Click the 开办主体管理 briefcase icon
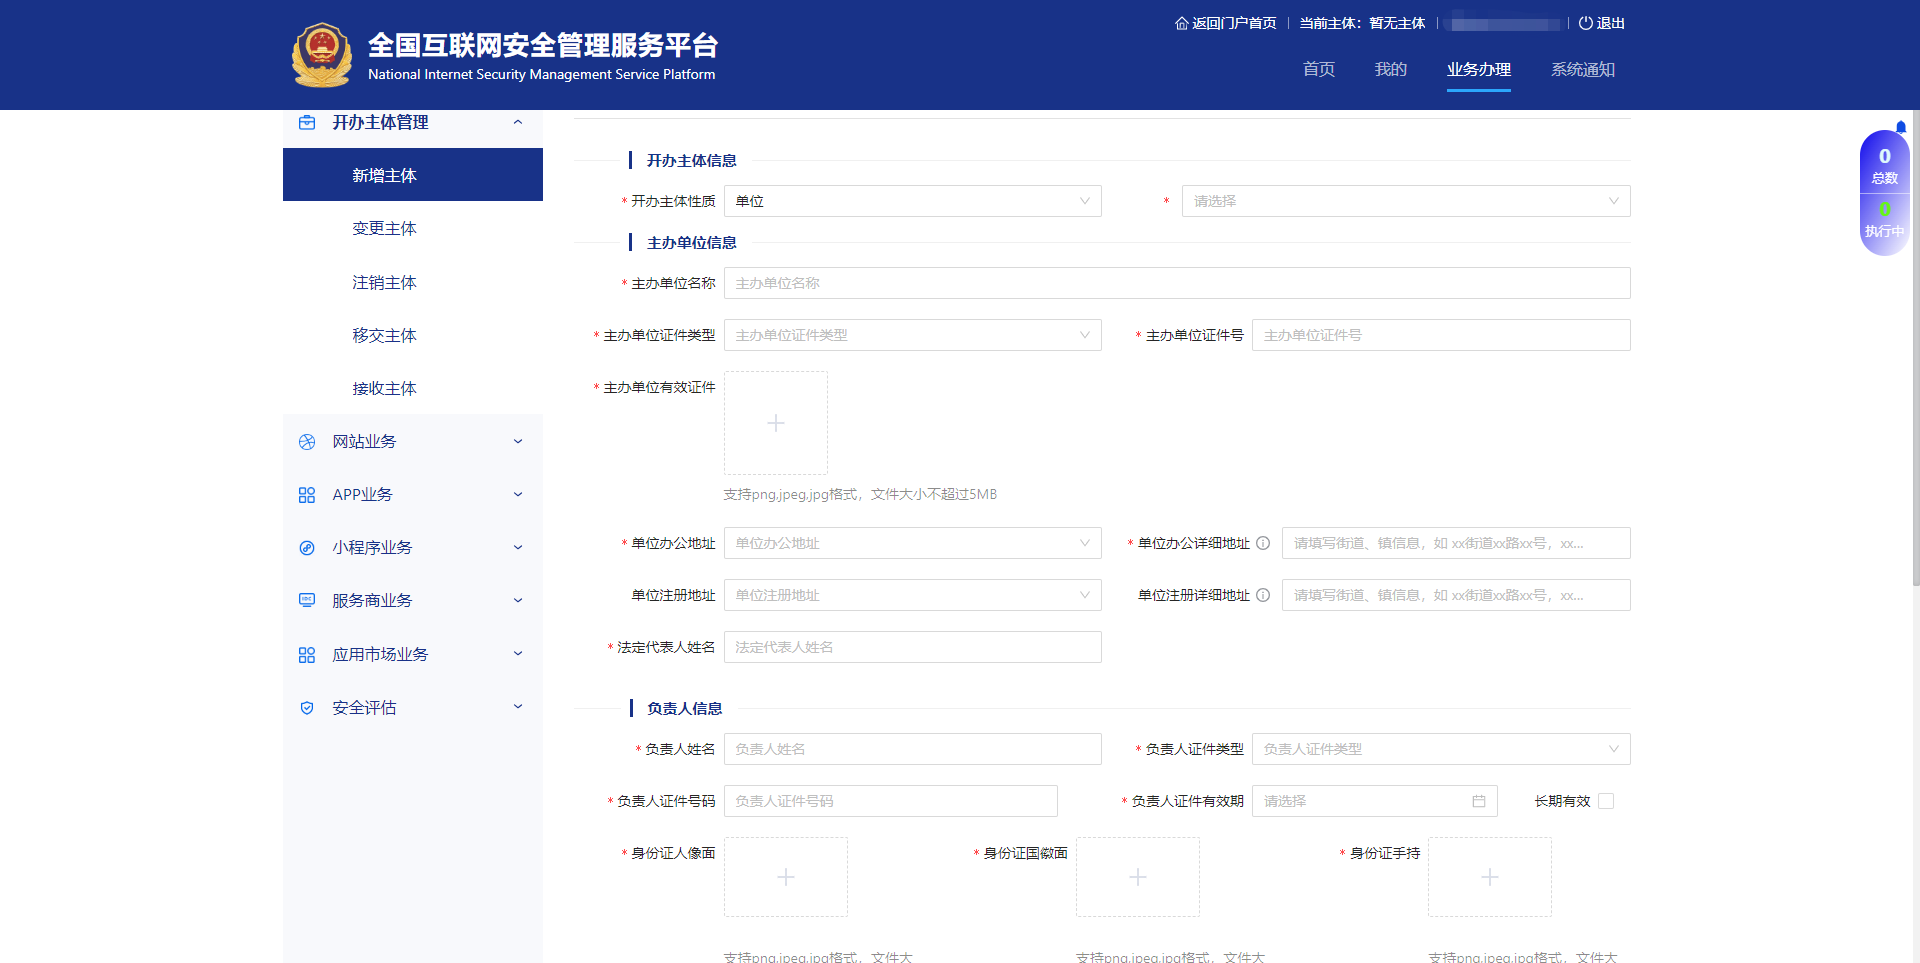 coord(306,122)
